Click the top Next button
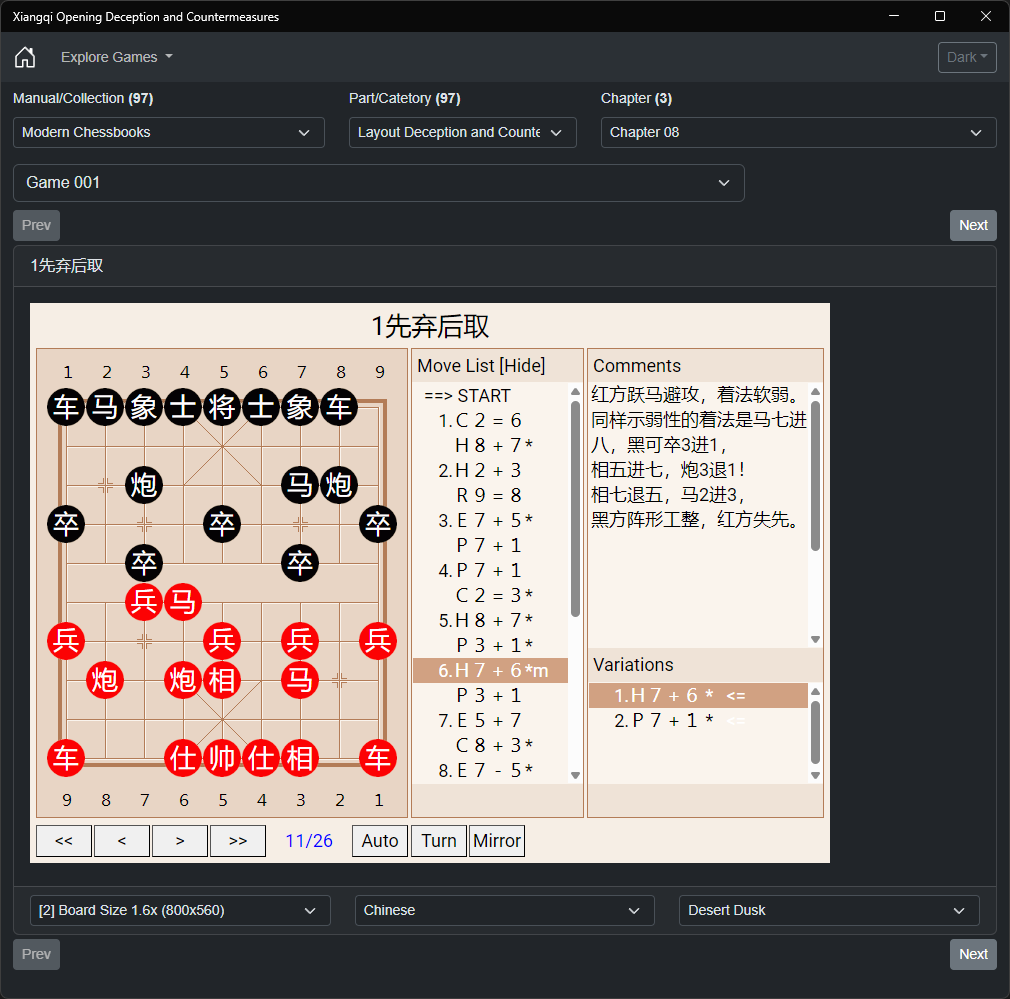Screen dimensions: 1010x999 click(x=973, y=225)
